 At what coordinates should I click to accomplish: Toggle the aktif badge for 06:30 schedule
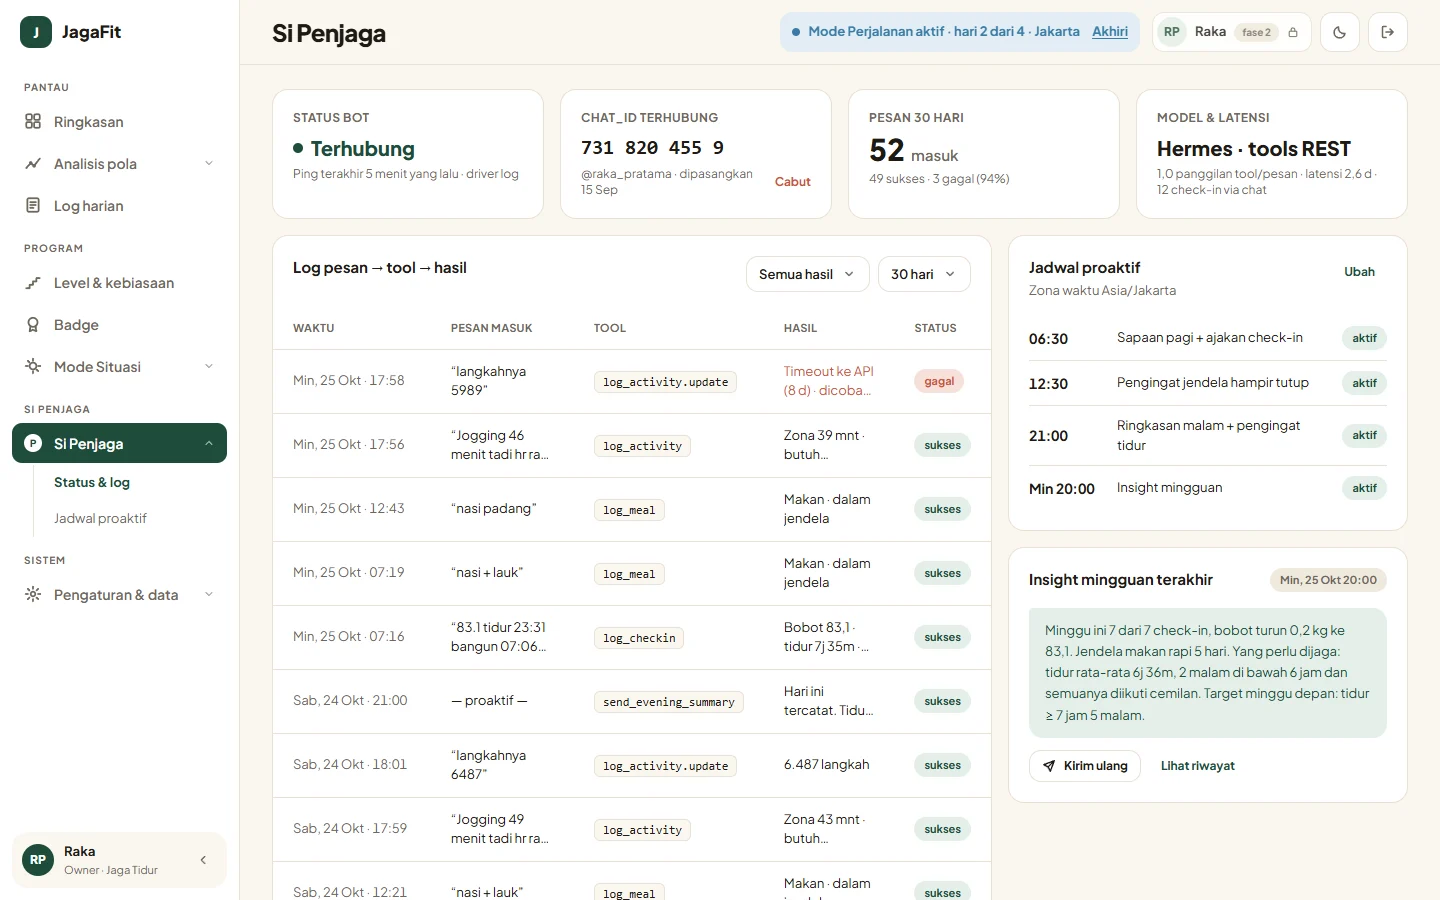(x=1364, y=338)
